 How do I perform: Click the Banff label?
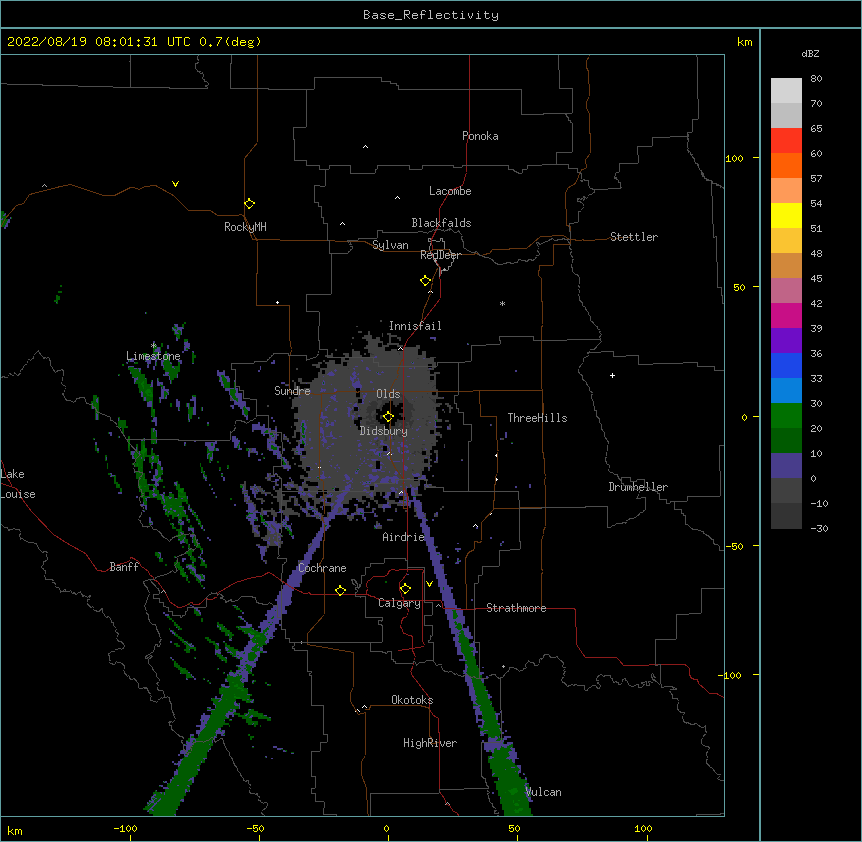coord(124,567)
